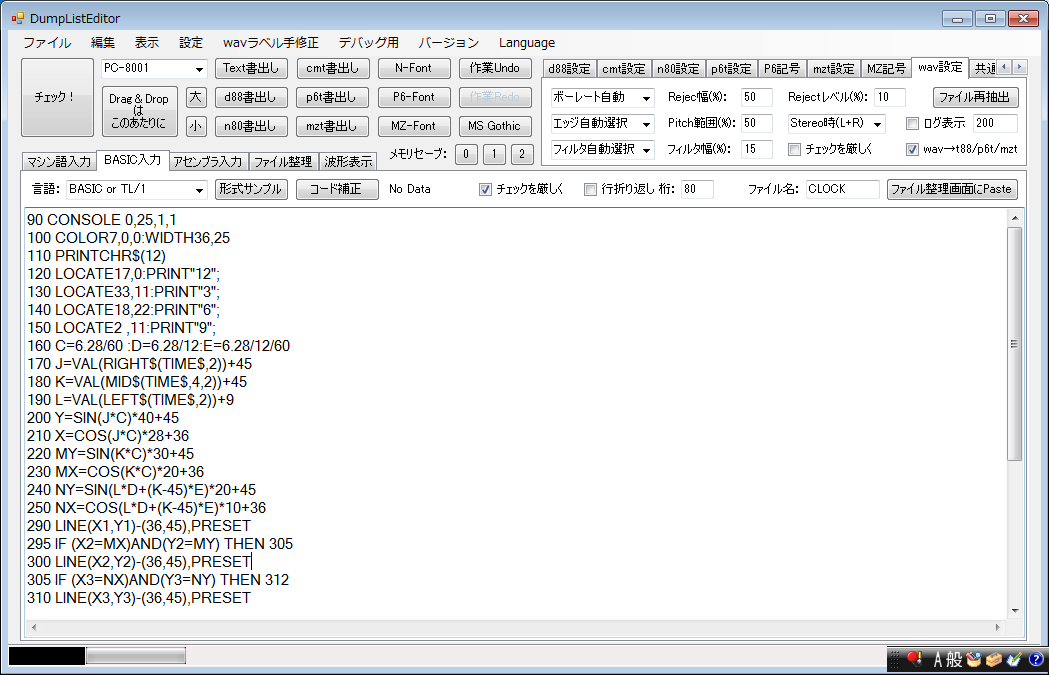Click the language bar grip handle
Screen dimensions: 1049x675
click(894, 660)
